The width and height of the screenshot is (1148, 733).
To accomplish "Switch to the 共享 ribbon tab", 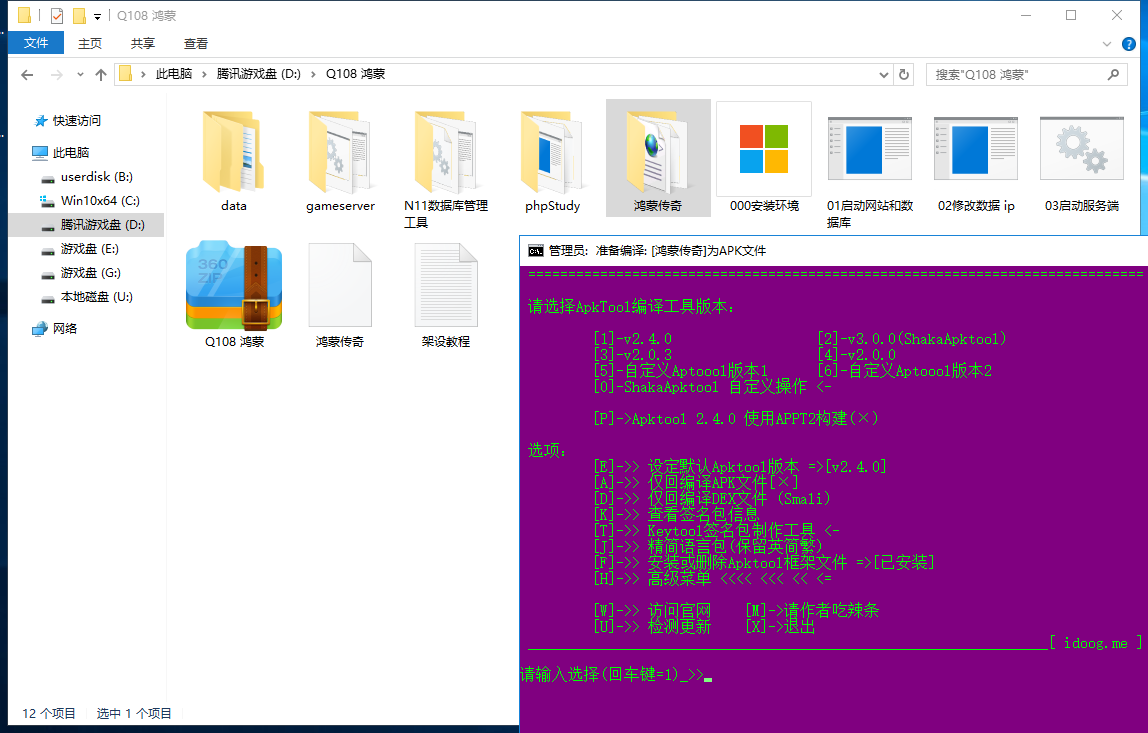I will point(143,44).
